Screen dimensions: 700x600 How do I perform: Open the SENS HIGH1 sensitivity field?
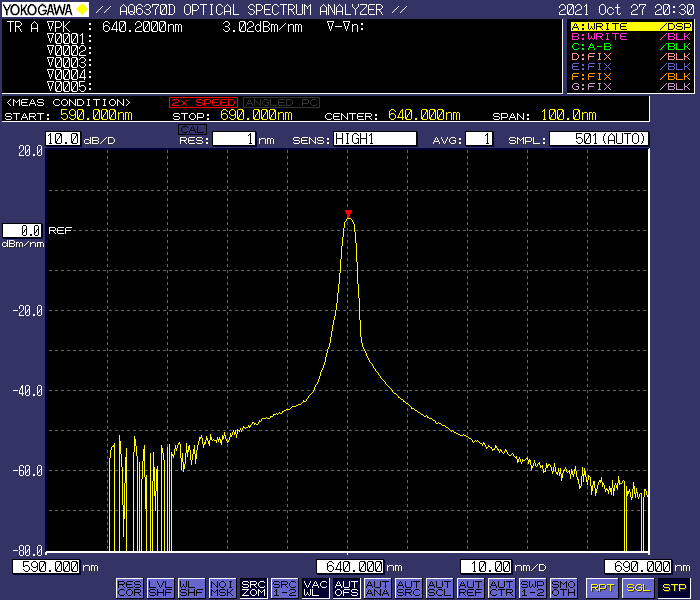375,139
